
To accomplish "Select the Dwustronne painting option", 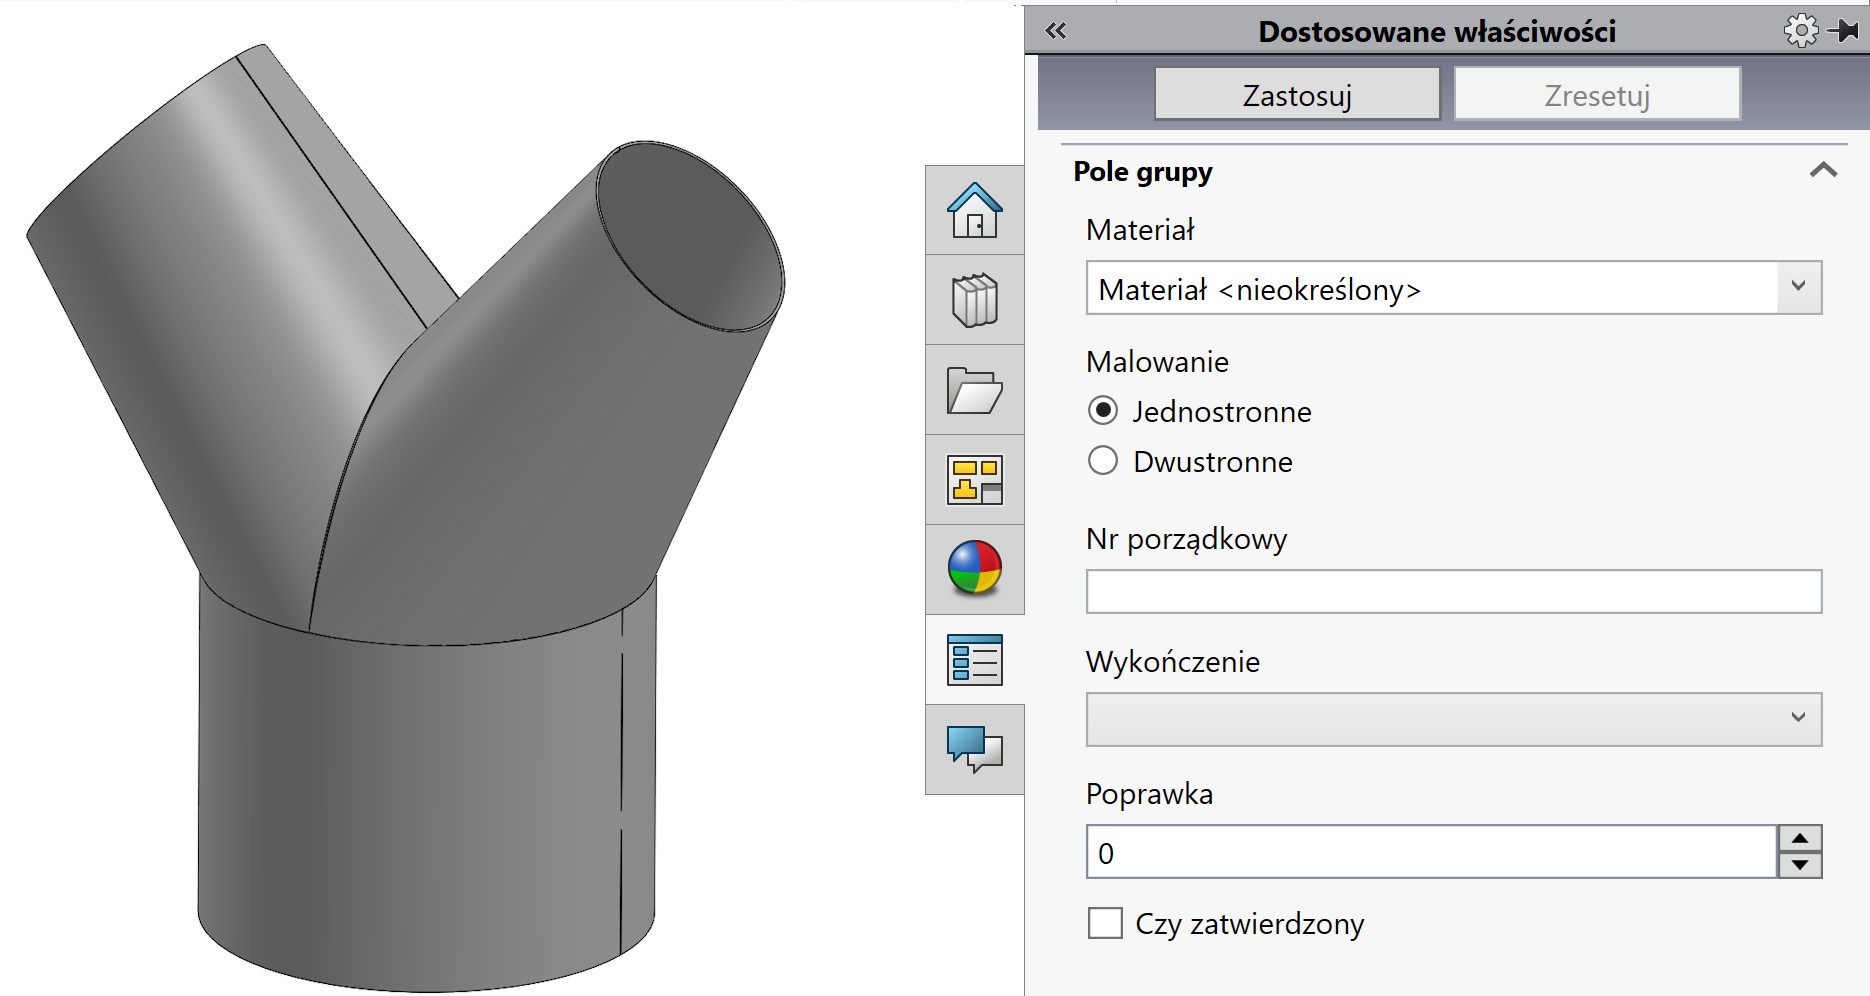I will (x=1104, y=460).
